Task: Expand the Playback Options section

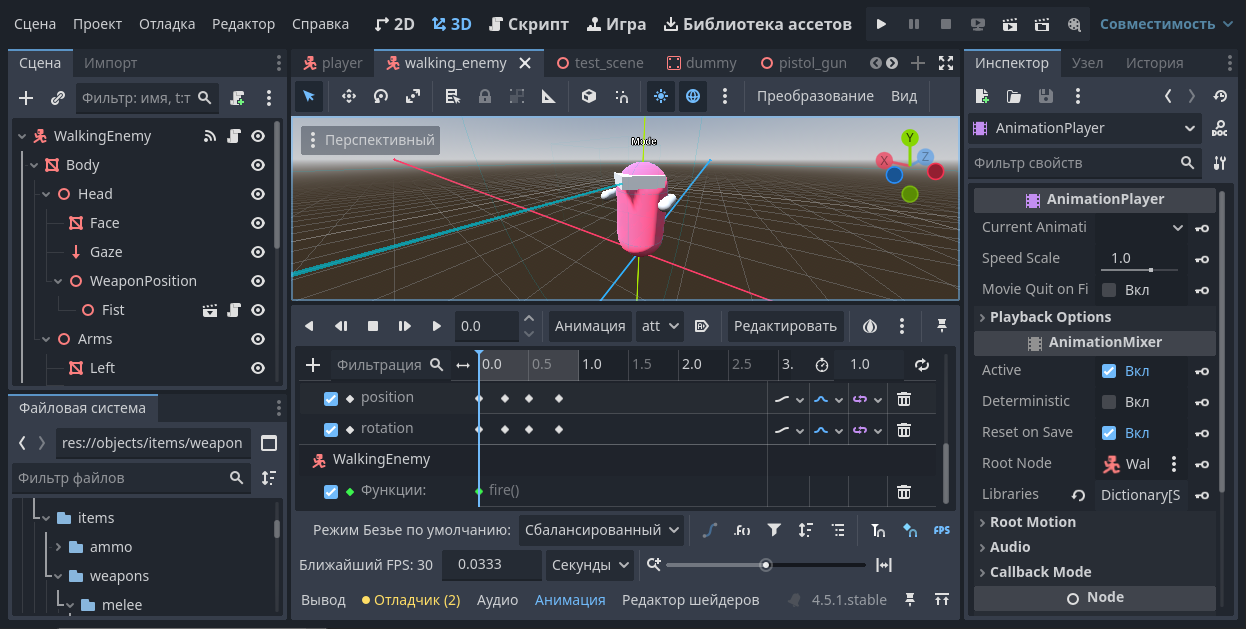Action: tap(1050, 317)
